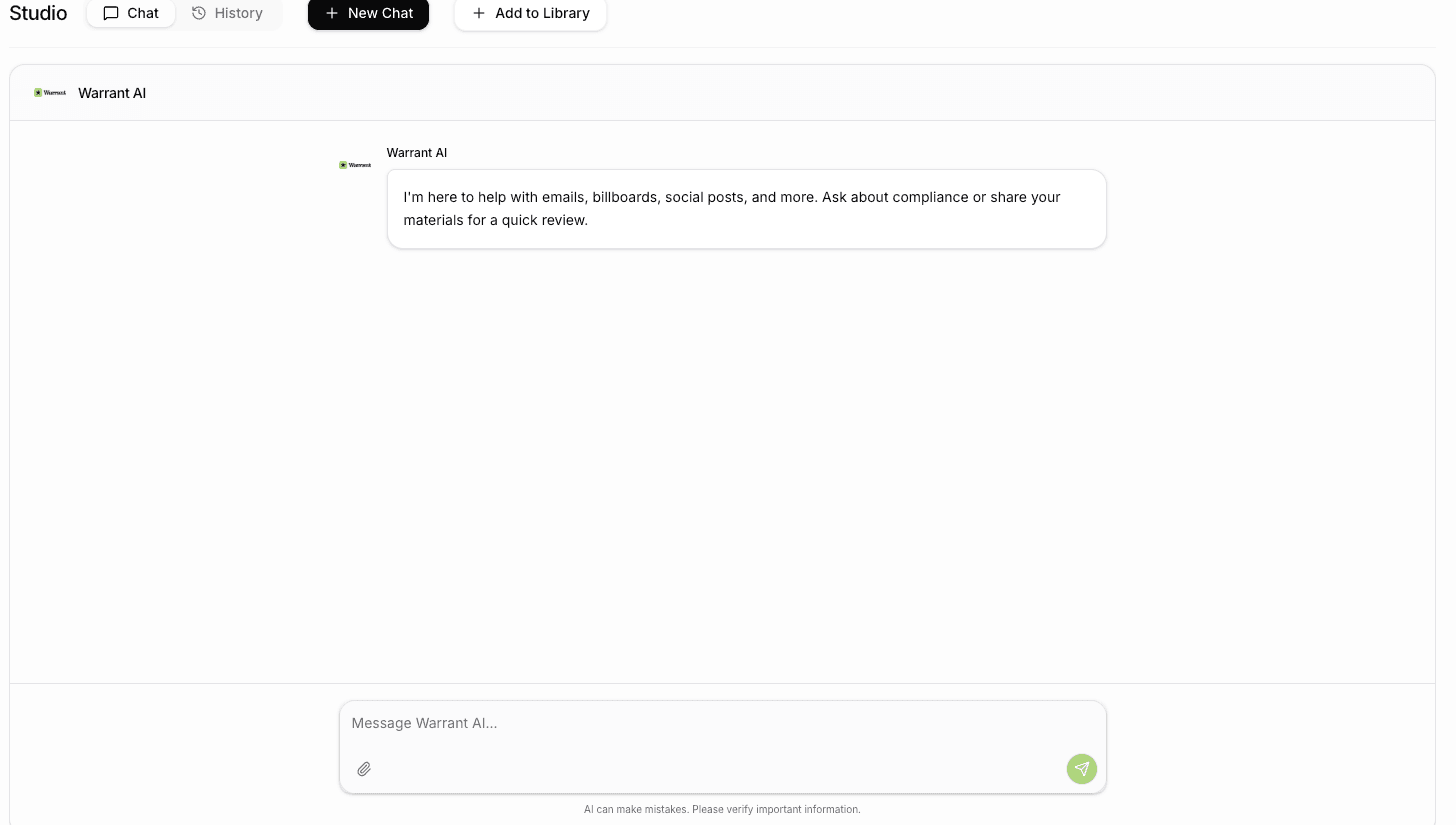The image size is (1456, 825).
Task: Select the Warrant AI greeting message bubble
Action: (746, 208)
